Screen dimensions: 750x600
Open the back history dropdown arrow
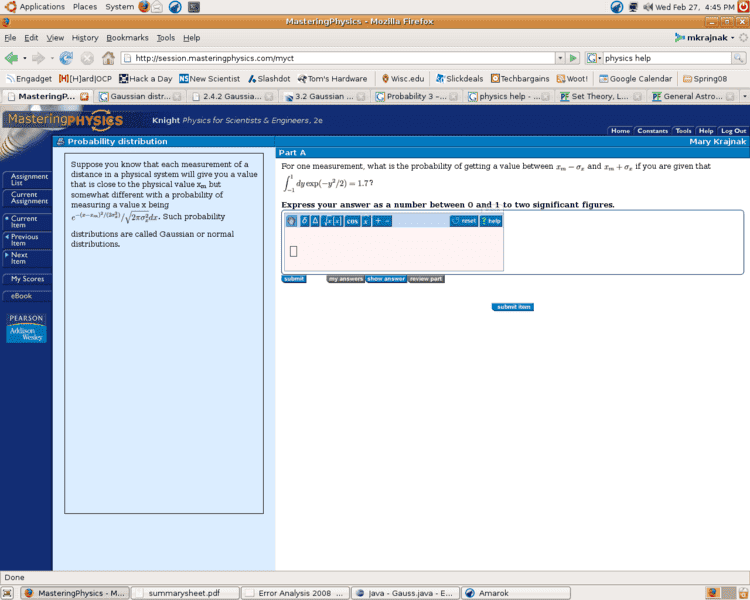(25, 58)
